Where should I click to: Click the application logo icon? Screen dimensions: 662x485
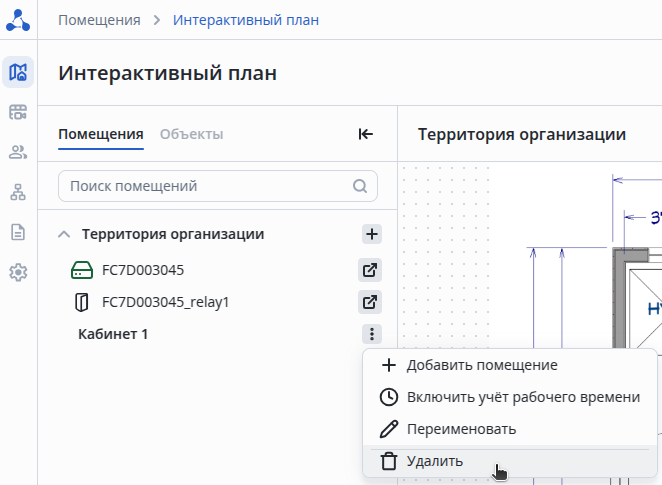pos(18,20)
